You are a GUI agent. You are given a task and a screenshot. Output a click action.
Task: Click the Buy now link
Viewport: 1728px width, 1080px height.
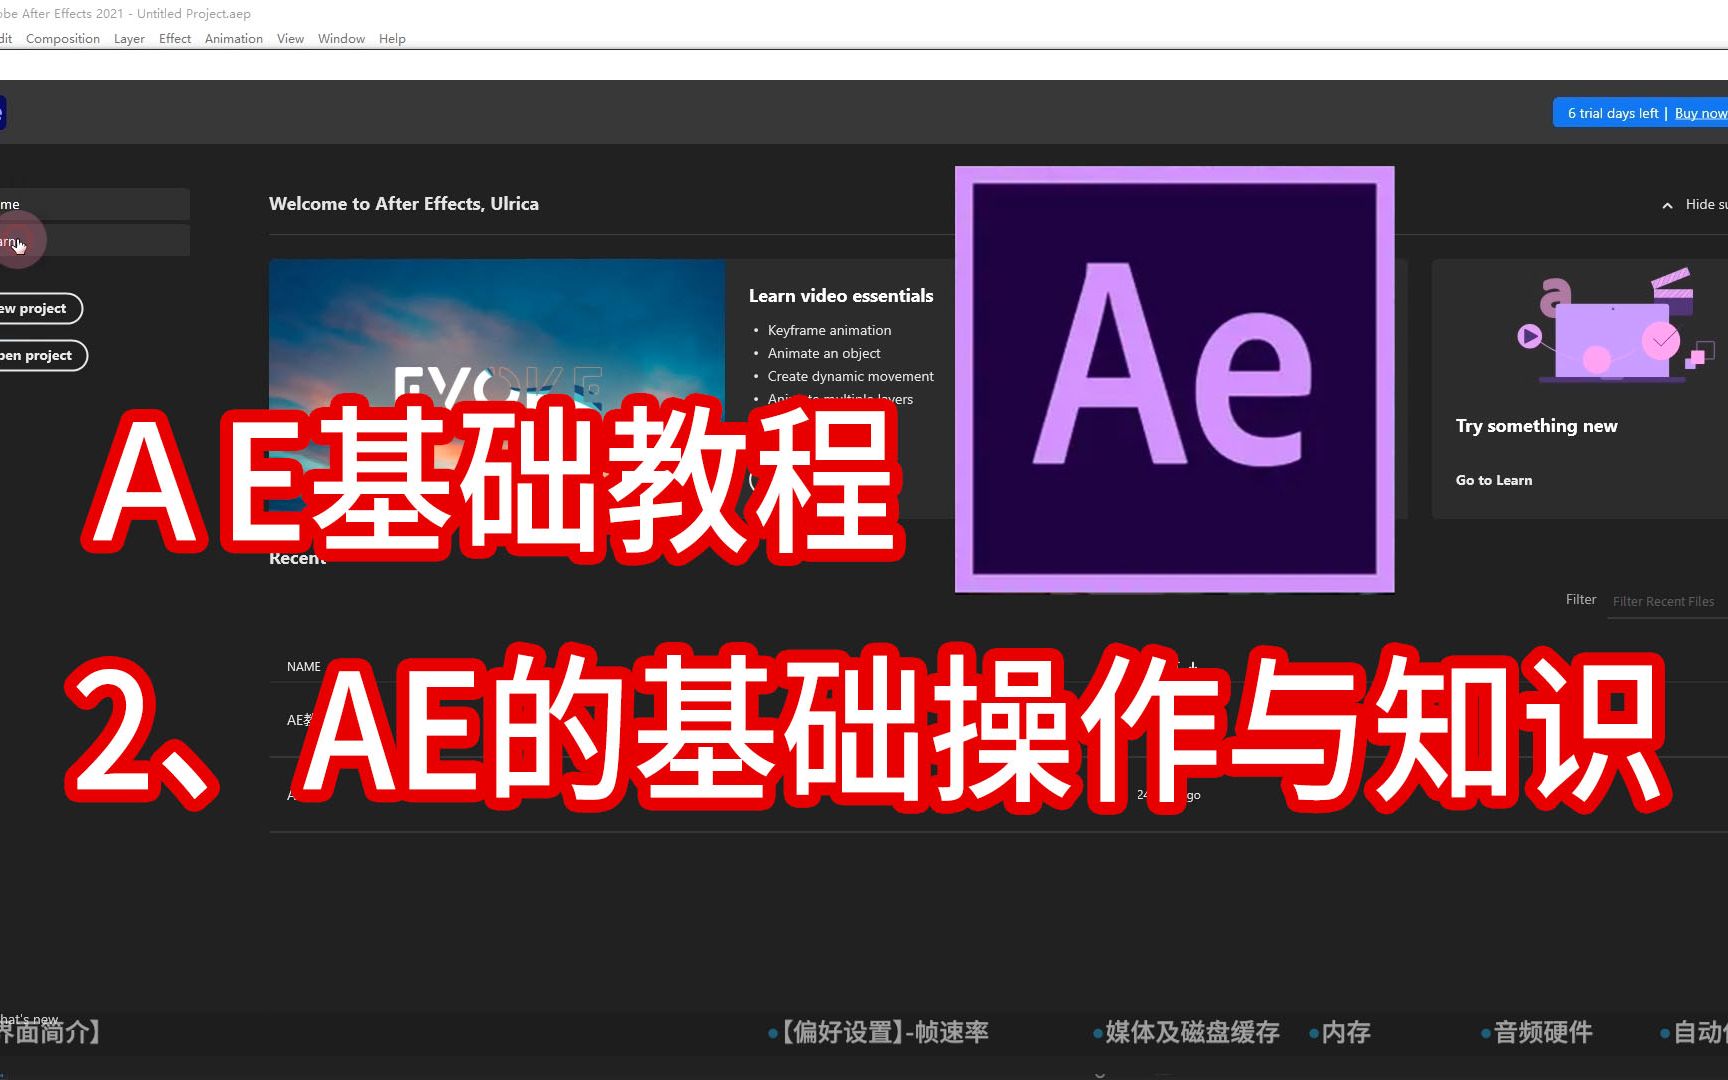(1700, 113)
